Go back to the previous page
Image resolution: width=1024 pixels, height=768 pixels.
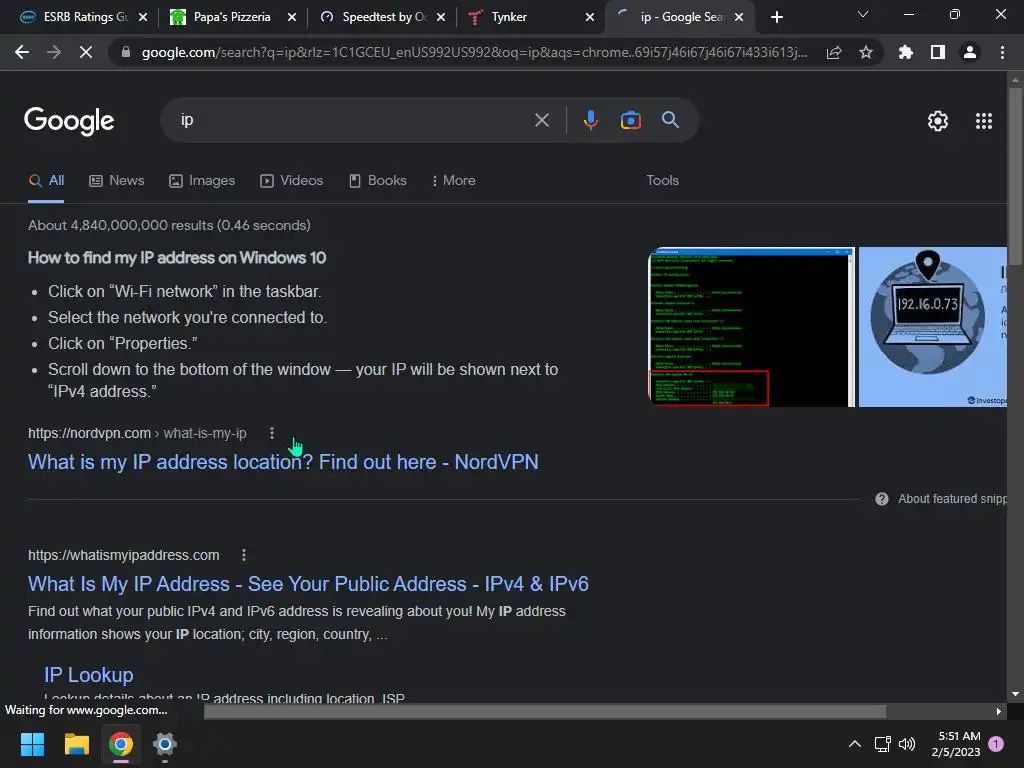click(22, 52)
